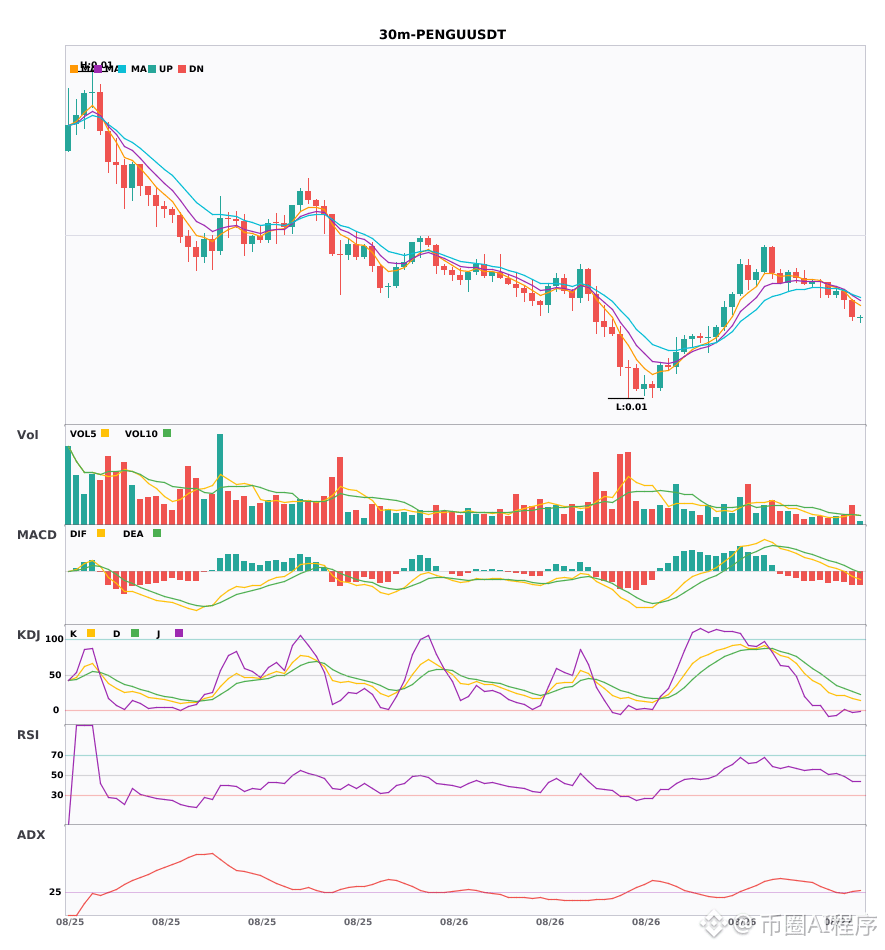
Task: Click the L:0.01 low price label
Action: (631, 407)
